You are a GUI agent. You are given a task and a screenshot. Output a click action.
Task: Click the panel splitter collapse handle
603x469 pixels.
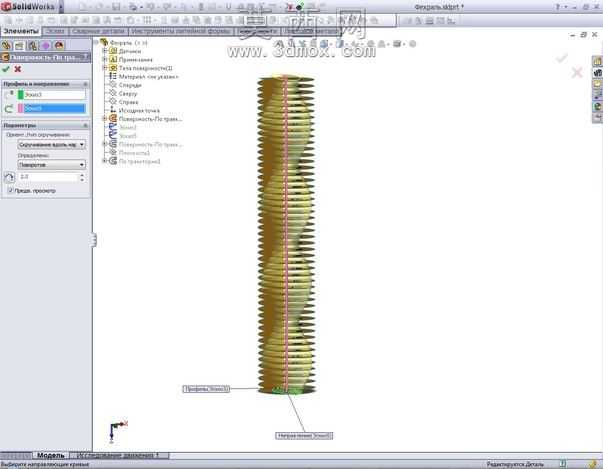93,239
